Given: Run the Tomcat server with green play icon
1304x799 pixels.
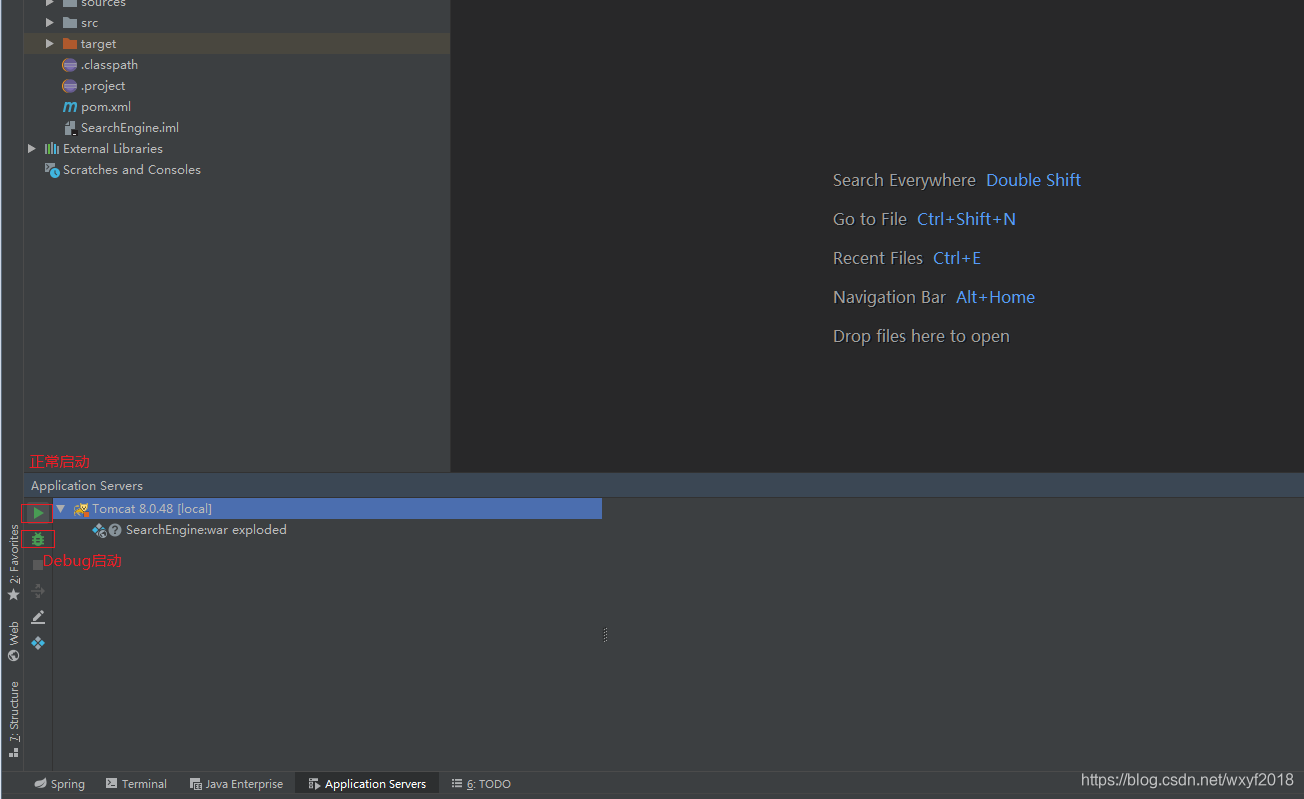Looking at the screenshot, I should click(38, 513).
